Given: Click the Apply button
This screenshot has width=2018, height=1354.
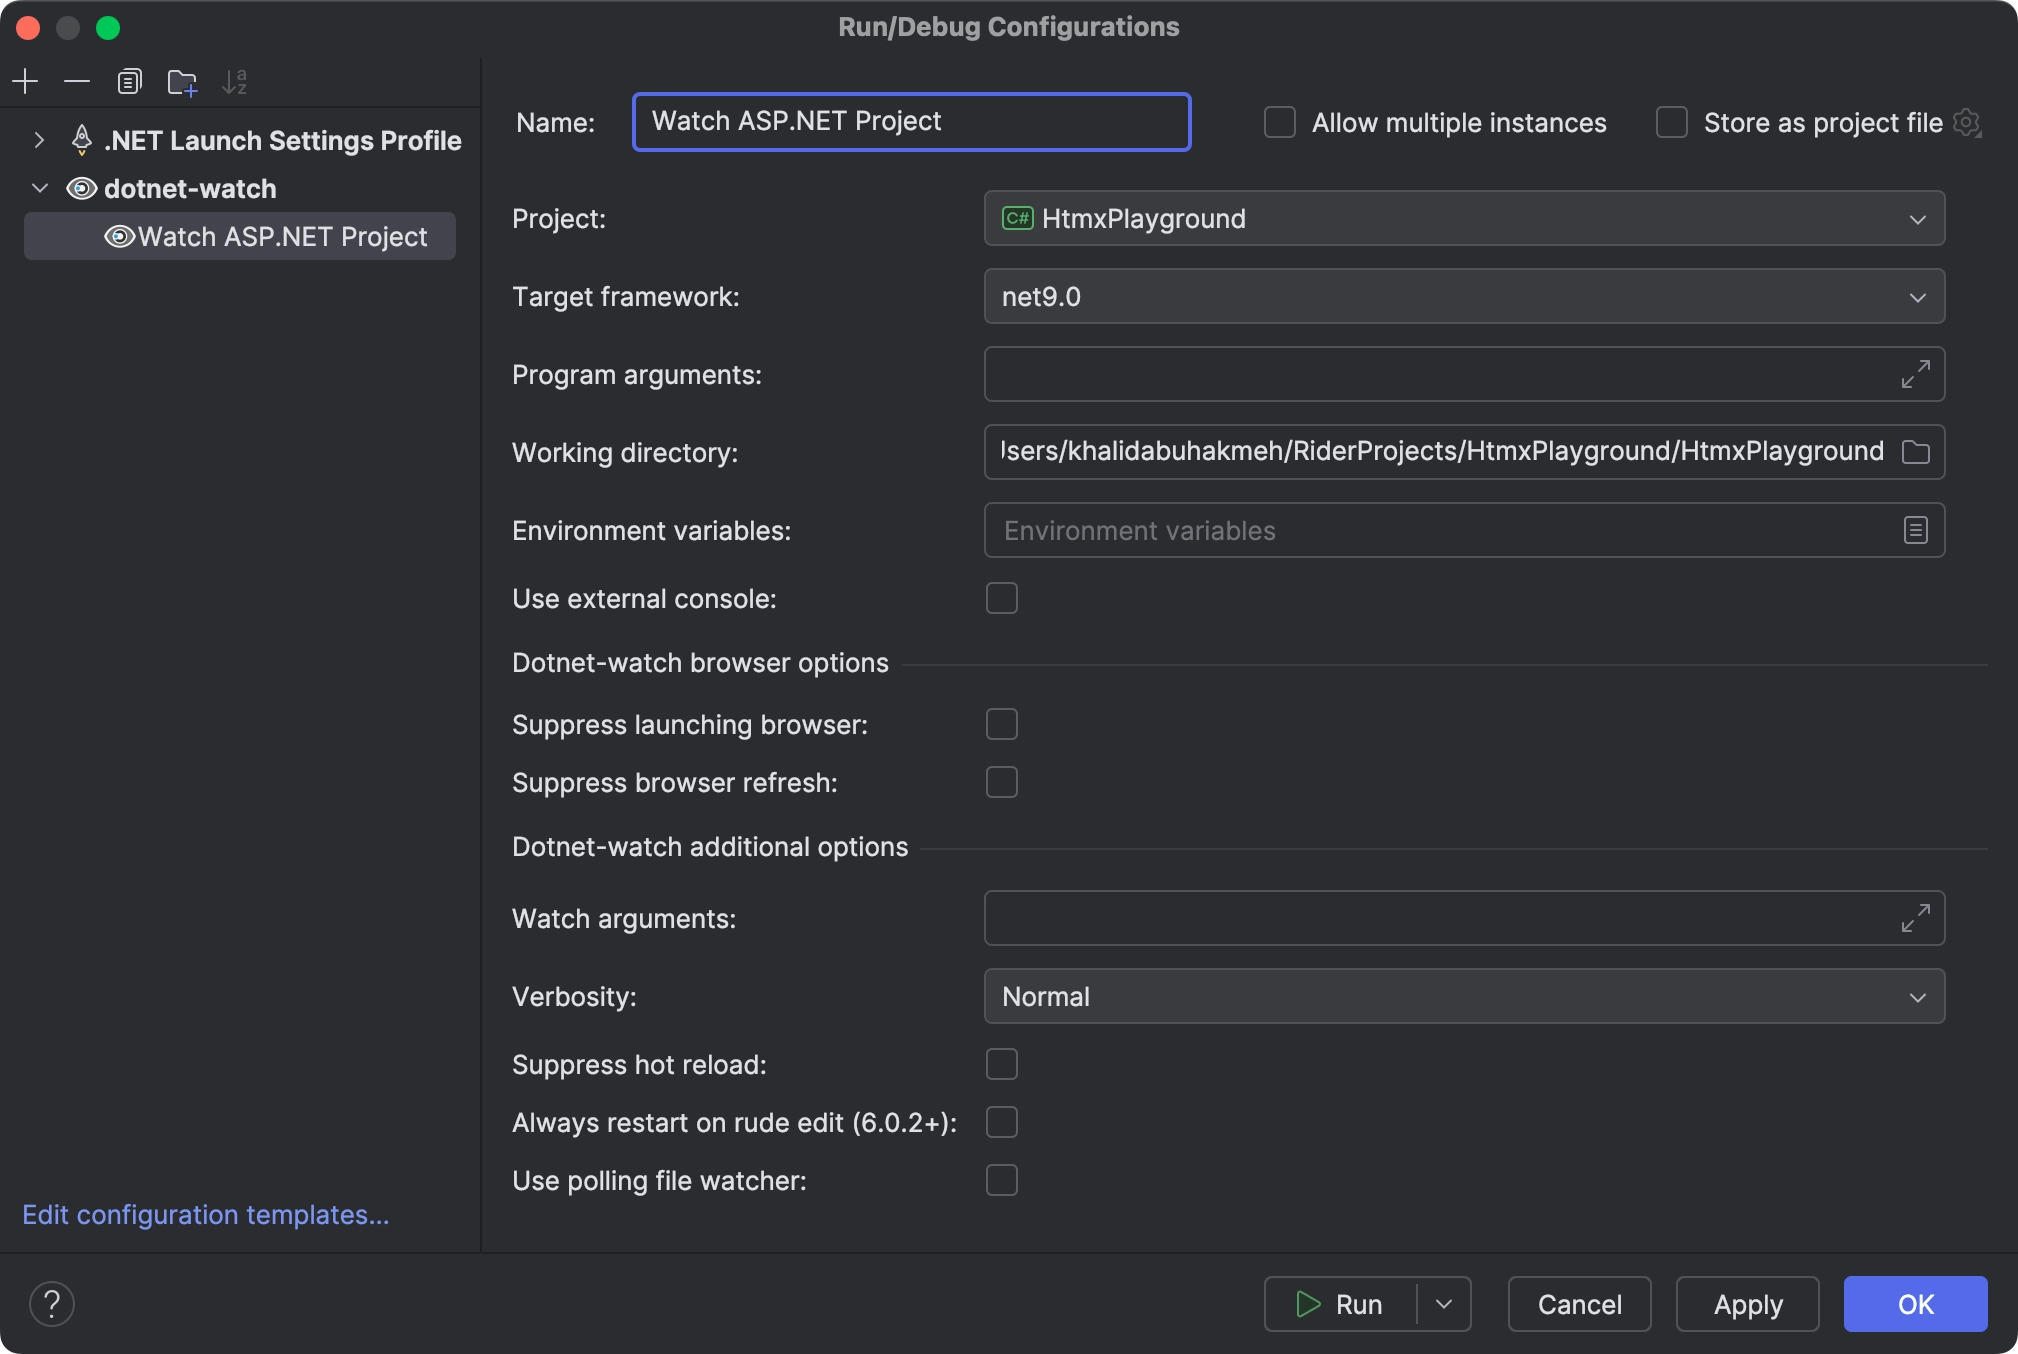Looking at the screenshot, I should pos(1747,1304).
